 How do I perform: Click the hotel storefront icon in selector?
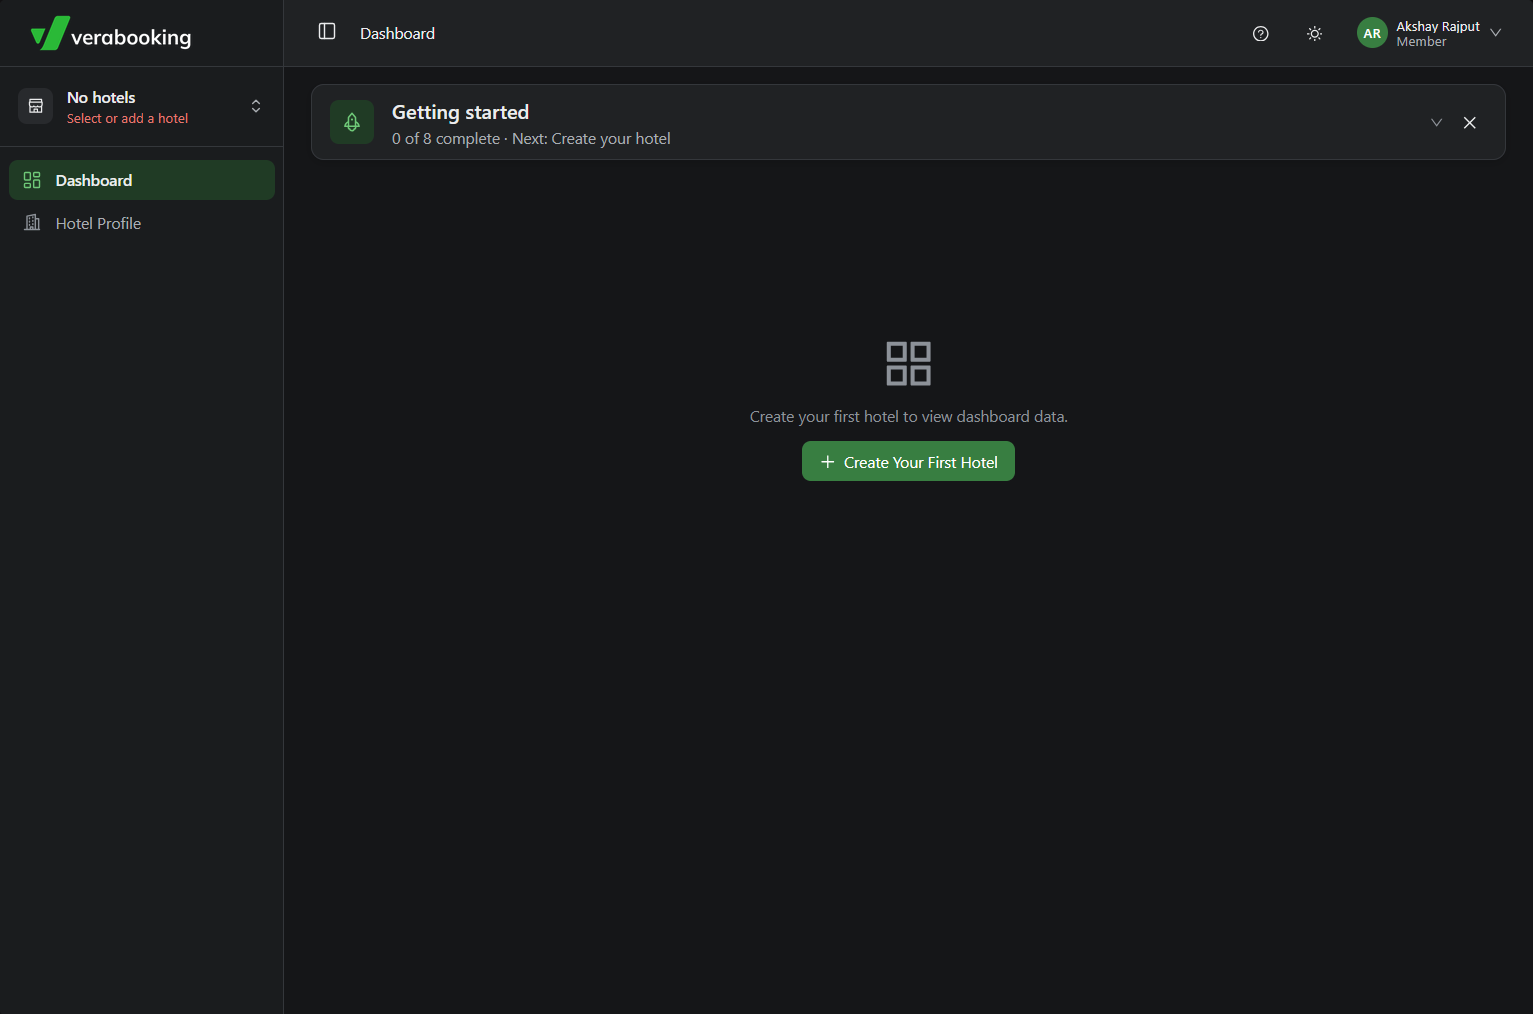(36, 106)
